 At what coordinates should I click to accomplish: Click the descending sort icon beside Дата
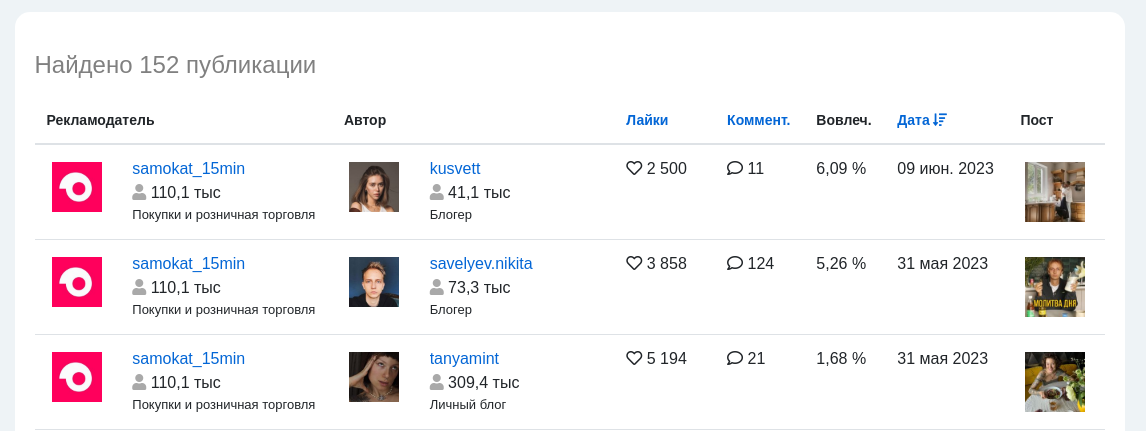coord(940,120)
